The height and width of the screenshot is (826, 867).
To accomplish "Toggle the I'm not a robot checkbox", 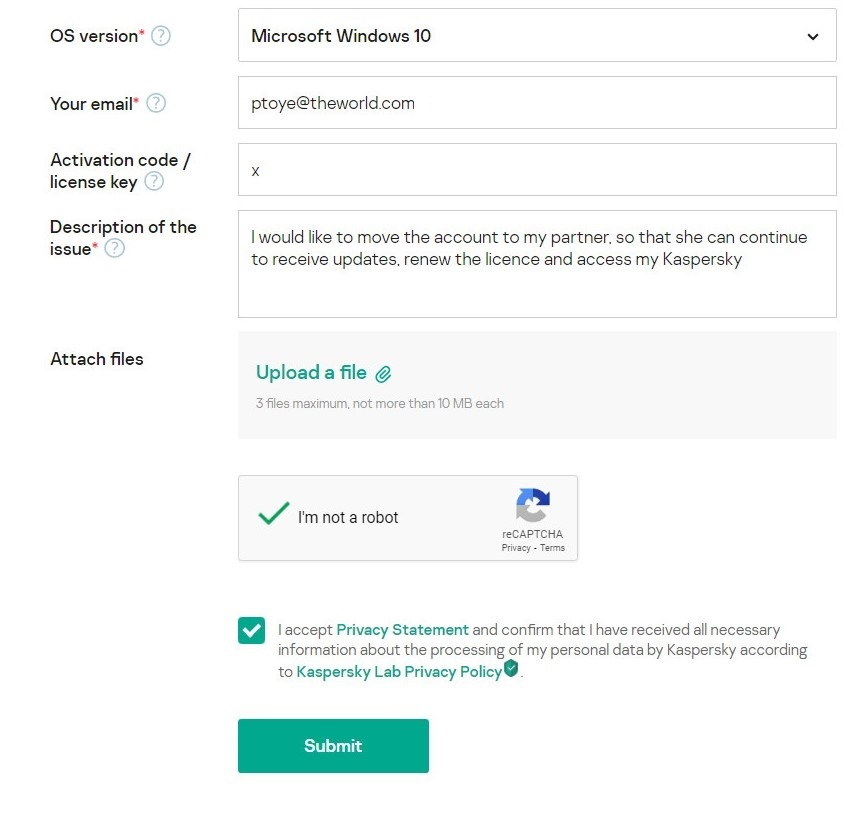I will coord(273,516).
